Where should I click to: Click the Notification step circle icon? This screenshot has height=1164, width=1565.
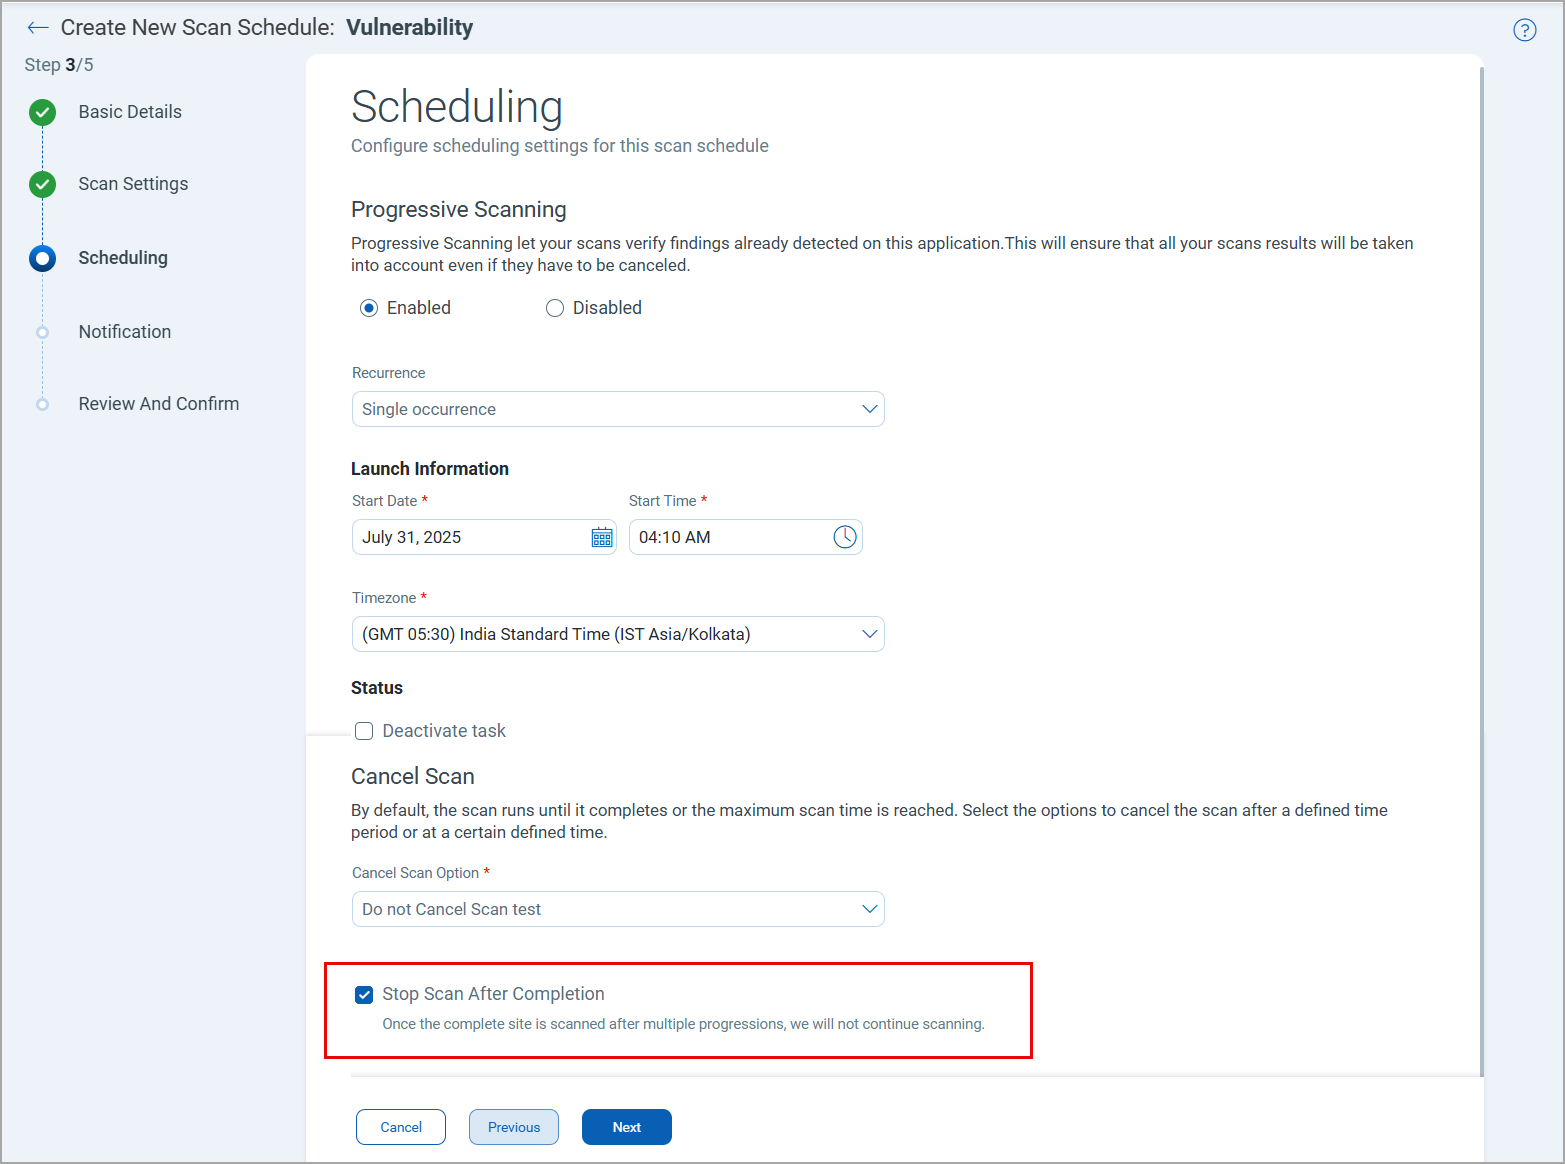coord(42,332)
